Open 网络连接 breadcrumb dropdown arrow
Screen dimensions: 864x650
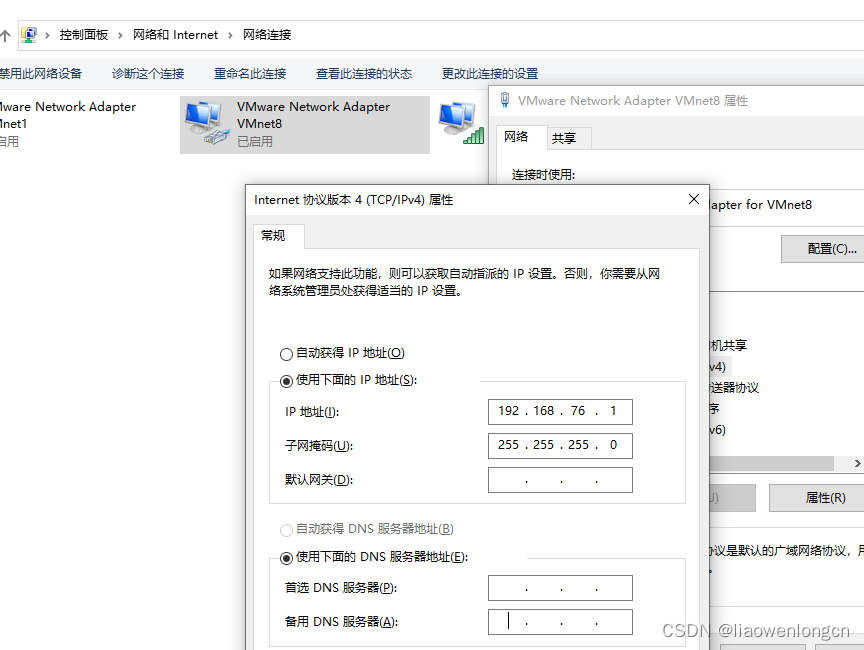305,34
